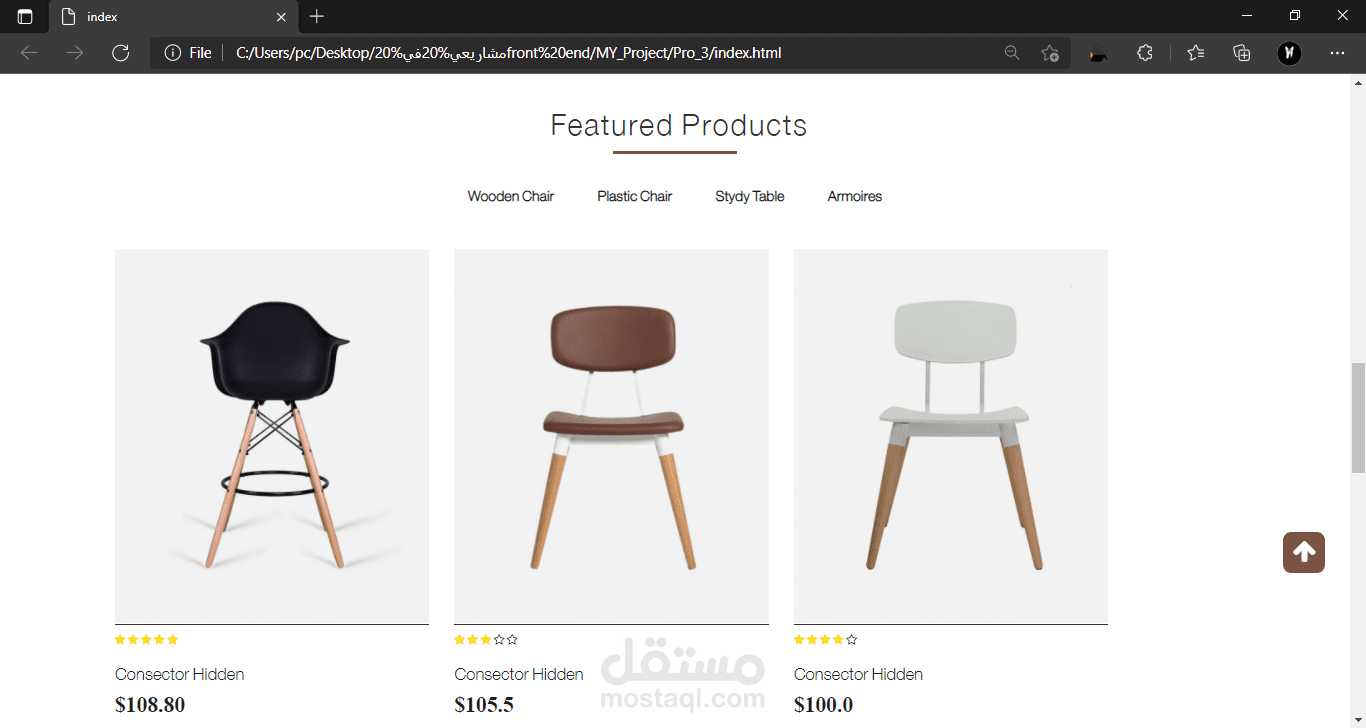Switch to the Stydy Table category

[x=749, y=196]
